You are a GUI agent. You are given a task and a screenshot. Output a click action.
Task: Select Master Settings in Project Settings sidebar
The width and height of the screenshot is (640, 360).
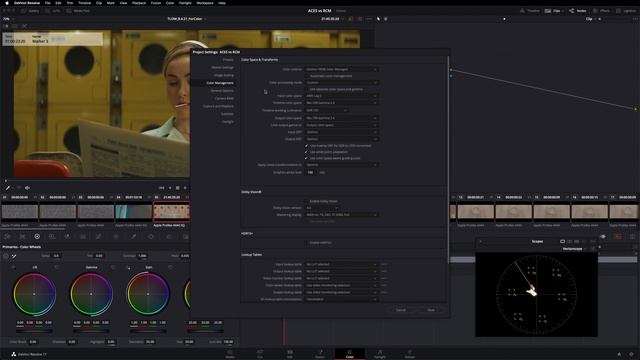pos(222,67)
